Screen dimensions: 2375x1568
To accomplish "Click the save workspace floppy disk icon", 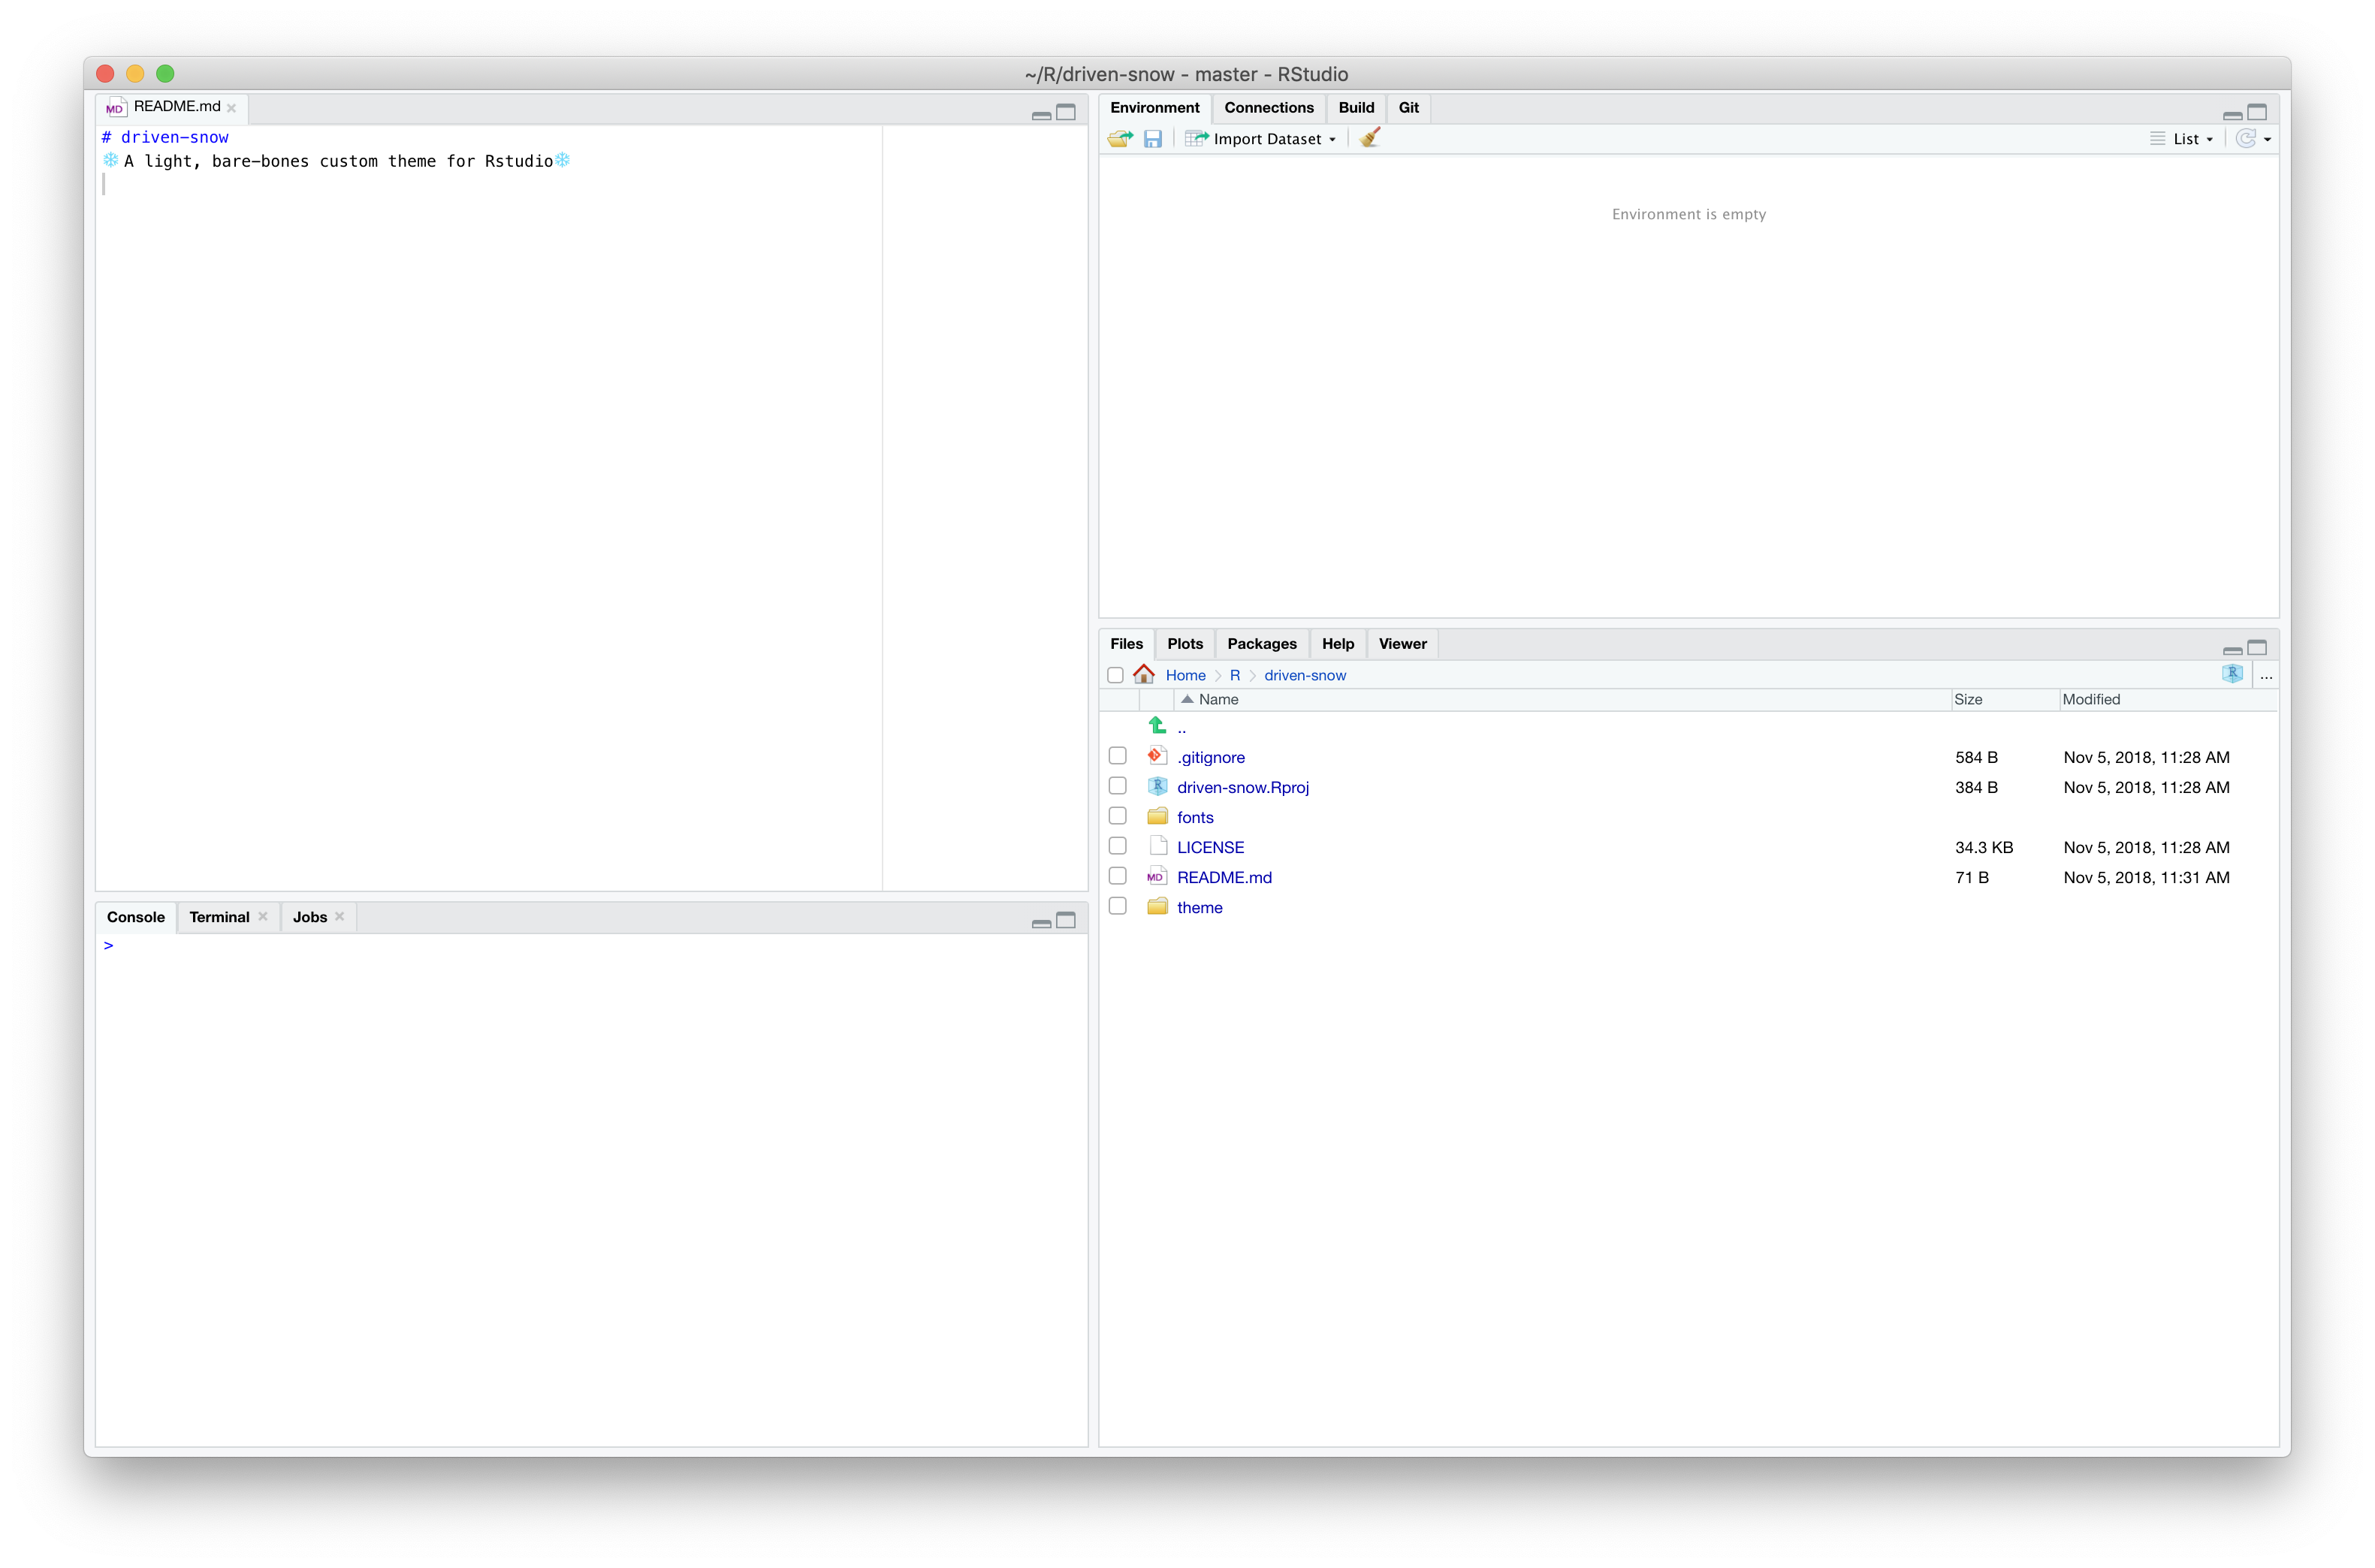I will [x=1153, y=139].
